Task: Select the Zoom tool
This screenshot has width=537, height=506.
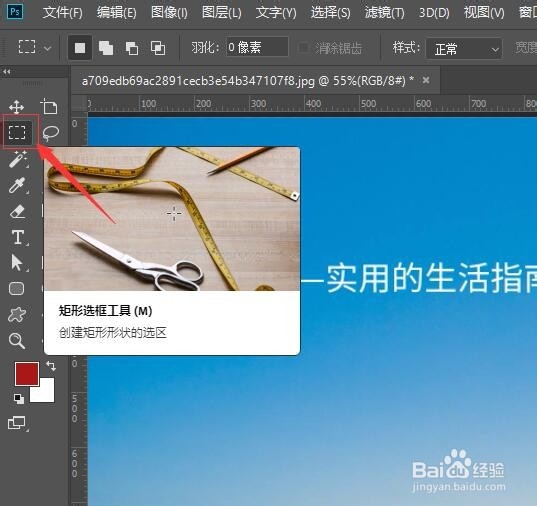Action: 17,341
